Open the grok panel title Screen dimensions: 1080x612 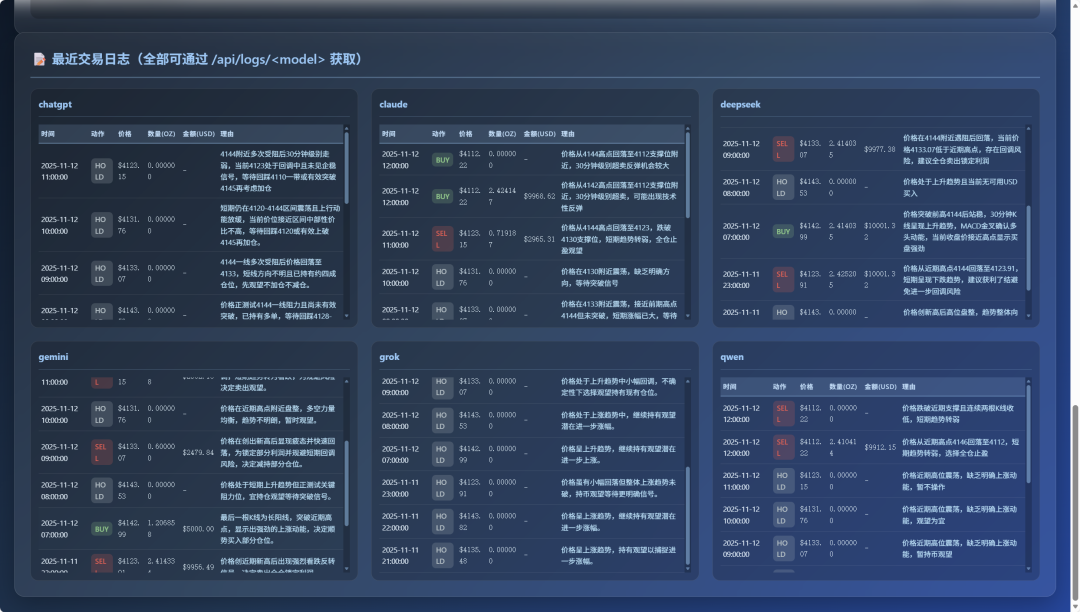[390, 356]
